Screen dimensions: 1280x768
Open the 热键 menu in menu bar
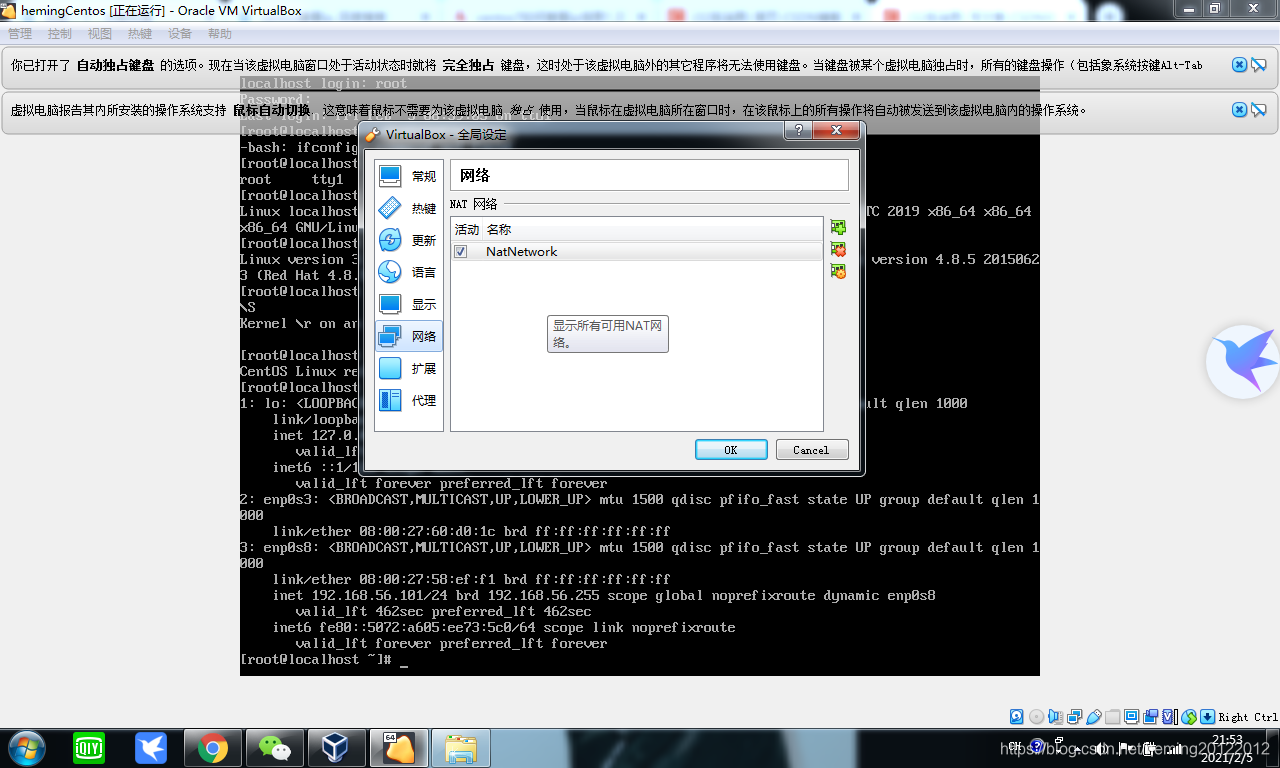(x=140, y=34)
